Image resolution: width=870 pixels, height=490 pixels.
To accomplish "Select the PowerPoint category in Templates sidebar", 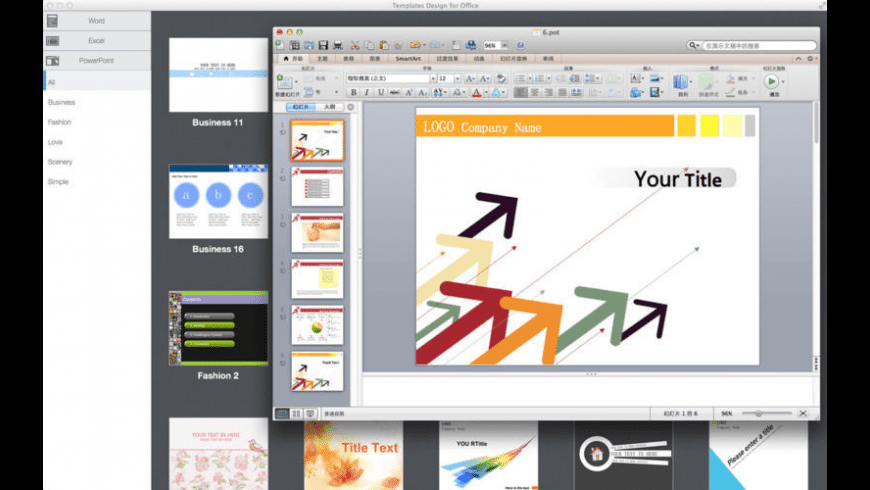I will (x=97, y=60).
